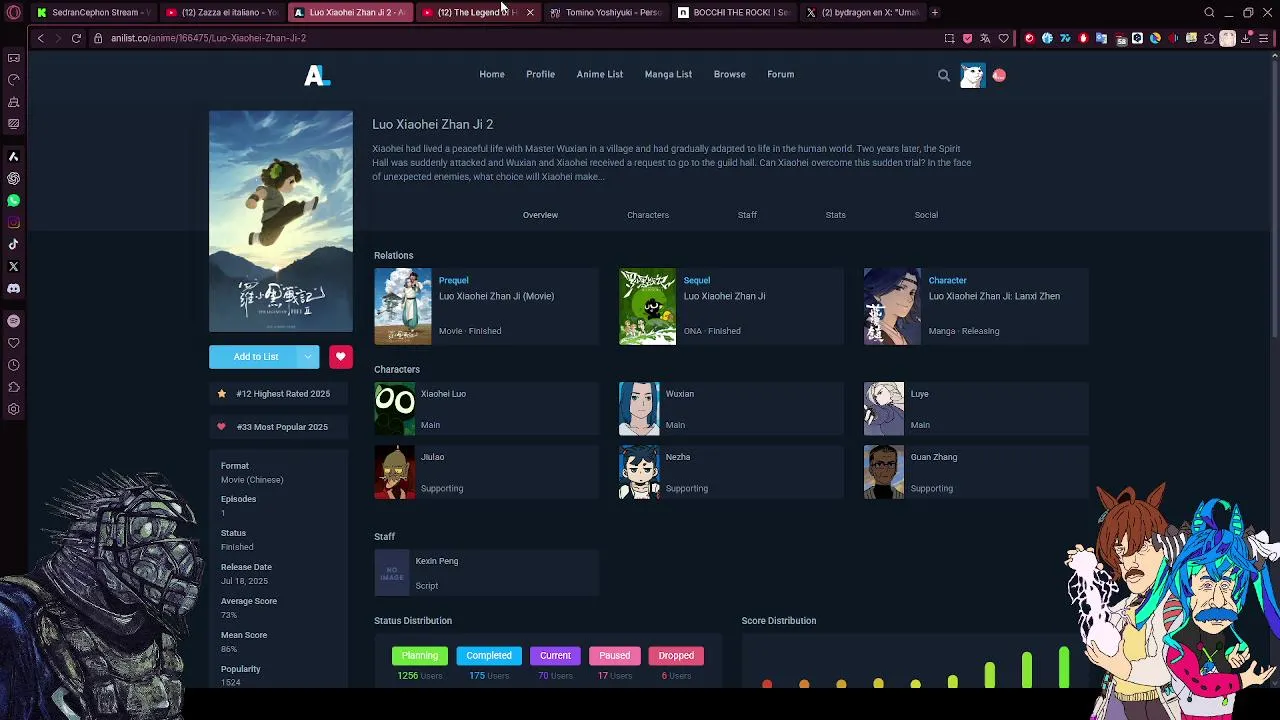Screen dimensions: 1280x720
Task: Open the Luo Xiaohei Zhan Ji (Movie) prequel
Action: (486, 306)
